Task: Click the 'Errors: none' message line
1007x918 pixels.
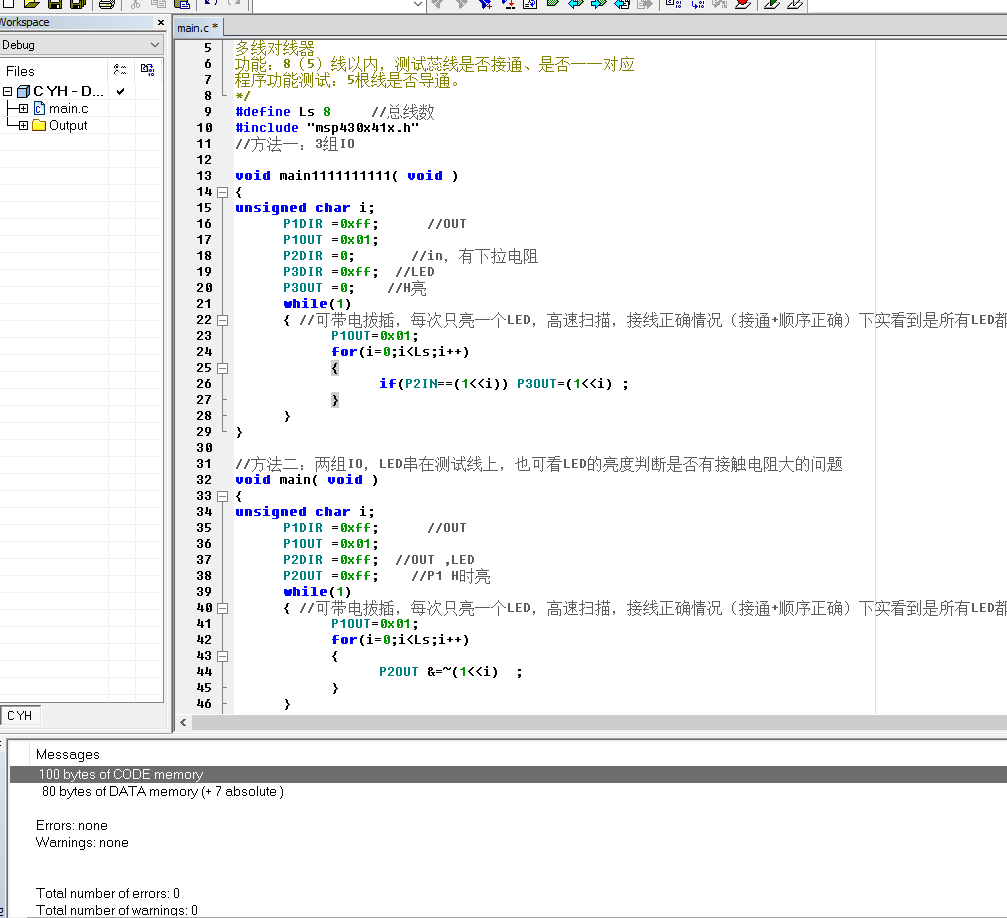Action: [72, 825]
